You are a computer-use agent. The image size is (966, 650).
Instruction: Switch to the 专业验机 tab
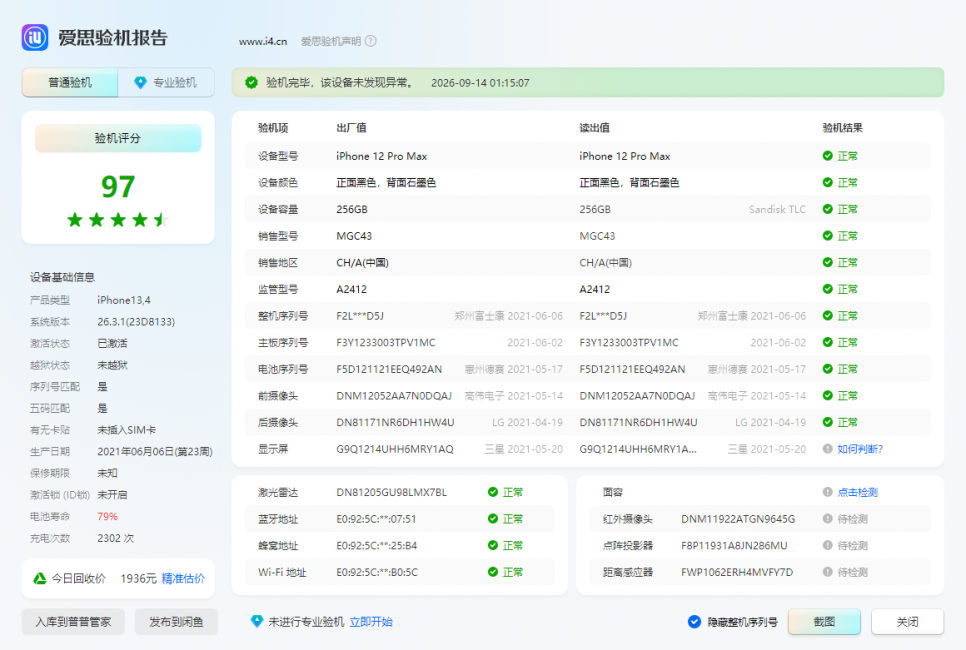pyautogui.click(x=166, y=83)
